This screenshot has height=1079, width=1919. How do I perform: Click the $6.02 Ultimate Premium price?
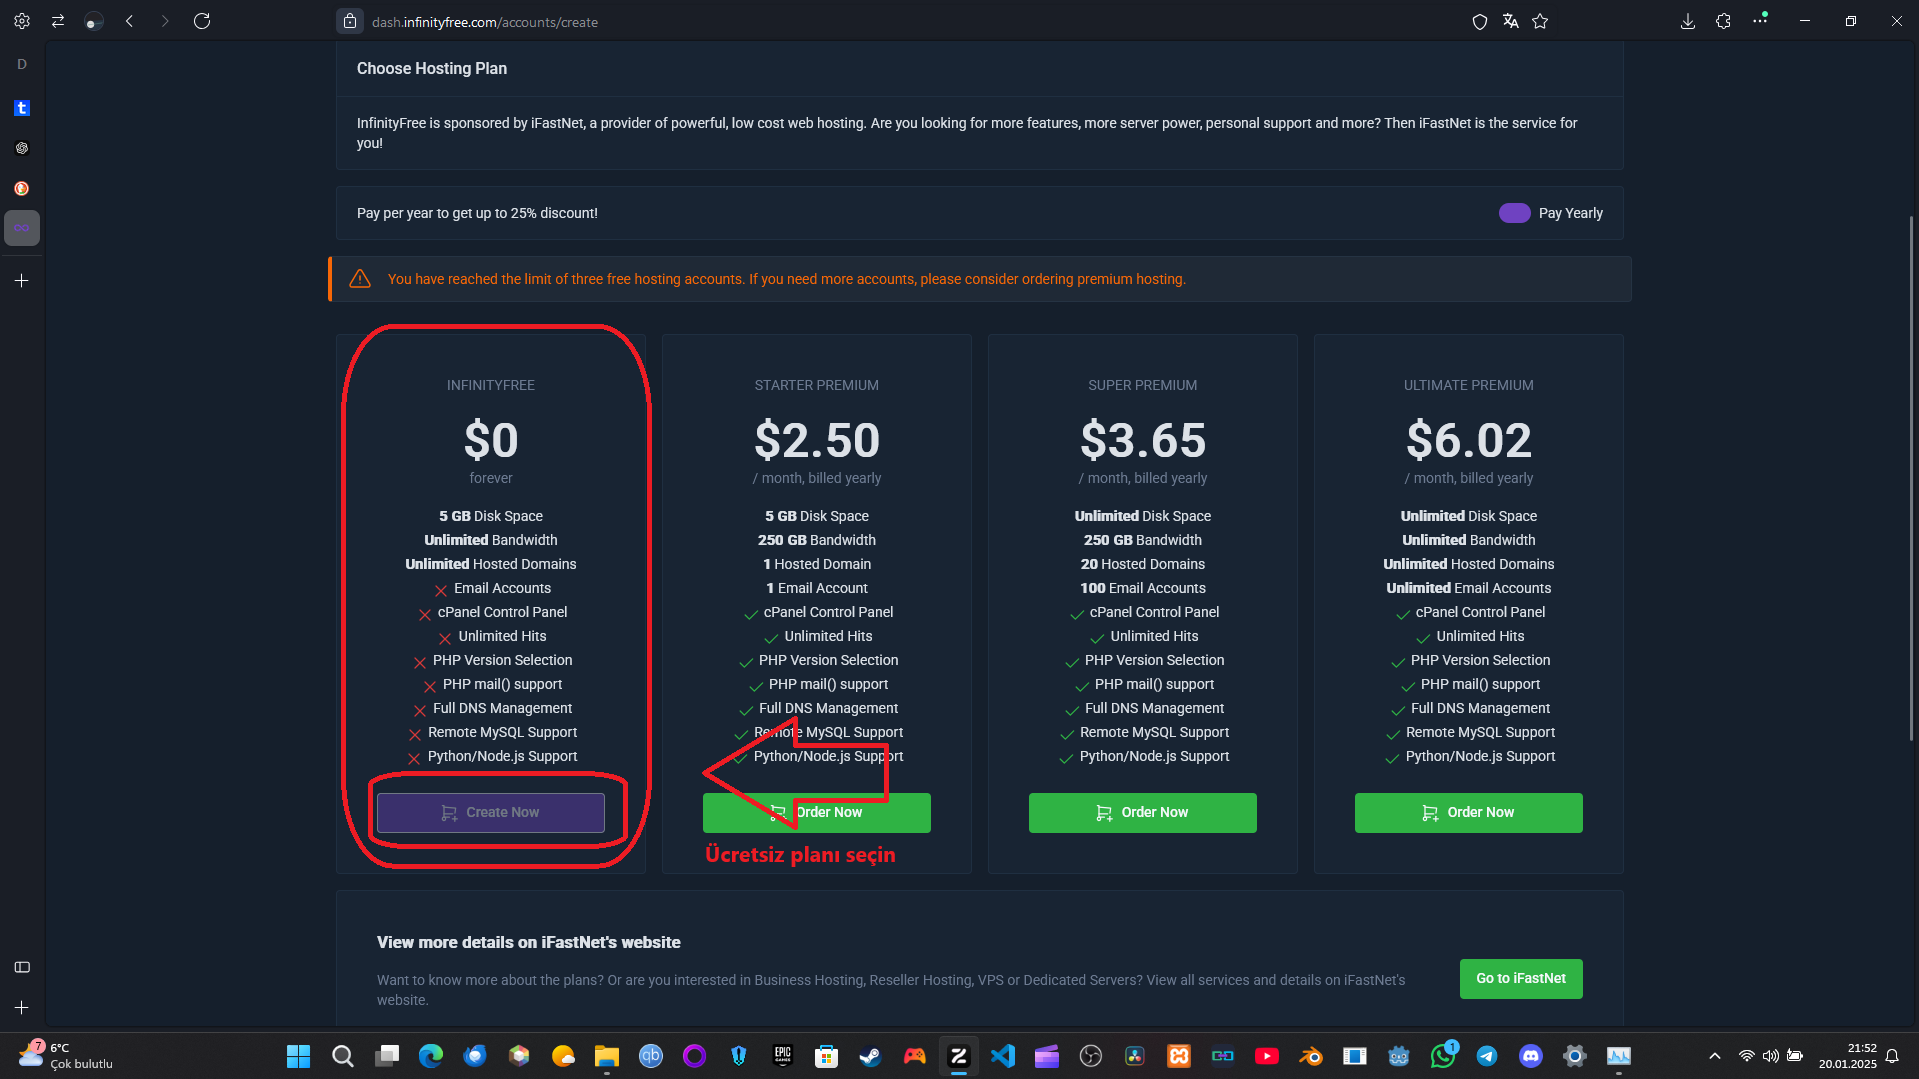point(1469,441)
